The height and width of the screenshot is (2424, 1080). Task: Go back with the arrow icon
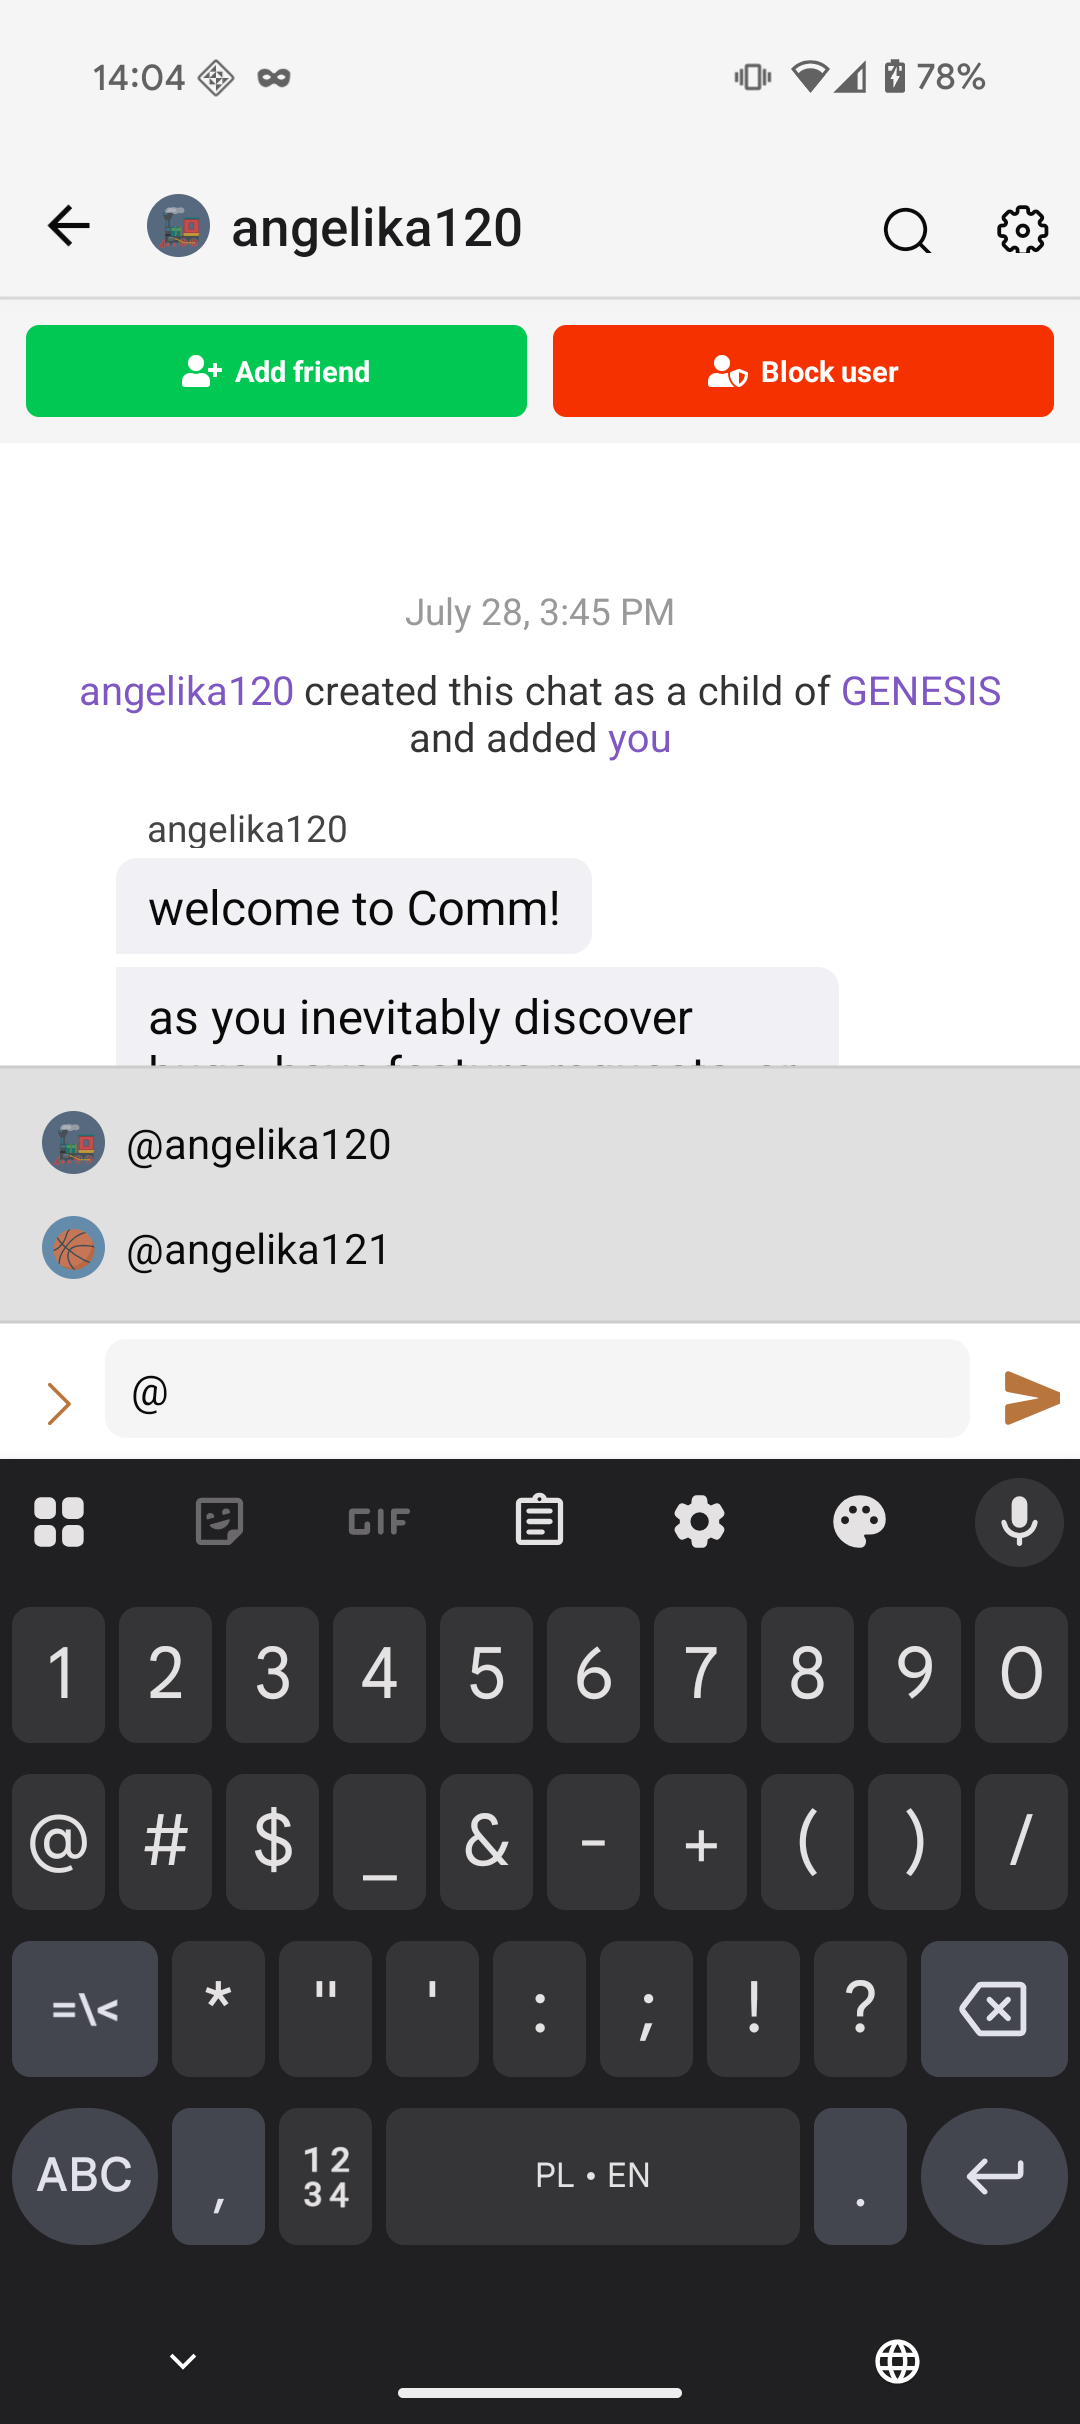click(69, 226)
